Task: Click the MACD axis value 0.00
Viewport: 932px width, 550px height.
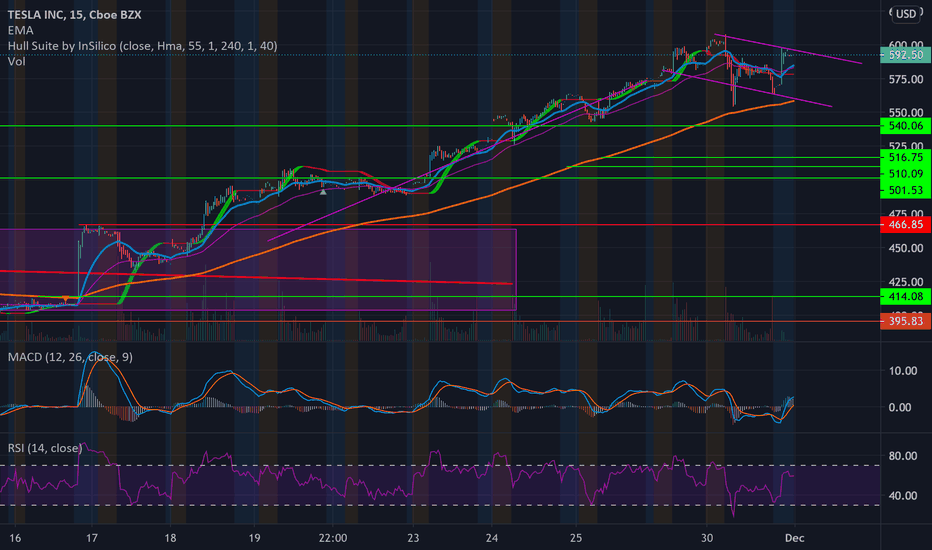Action: click(x=899, y=407)
